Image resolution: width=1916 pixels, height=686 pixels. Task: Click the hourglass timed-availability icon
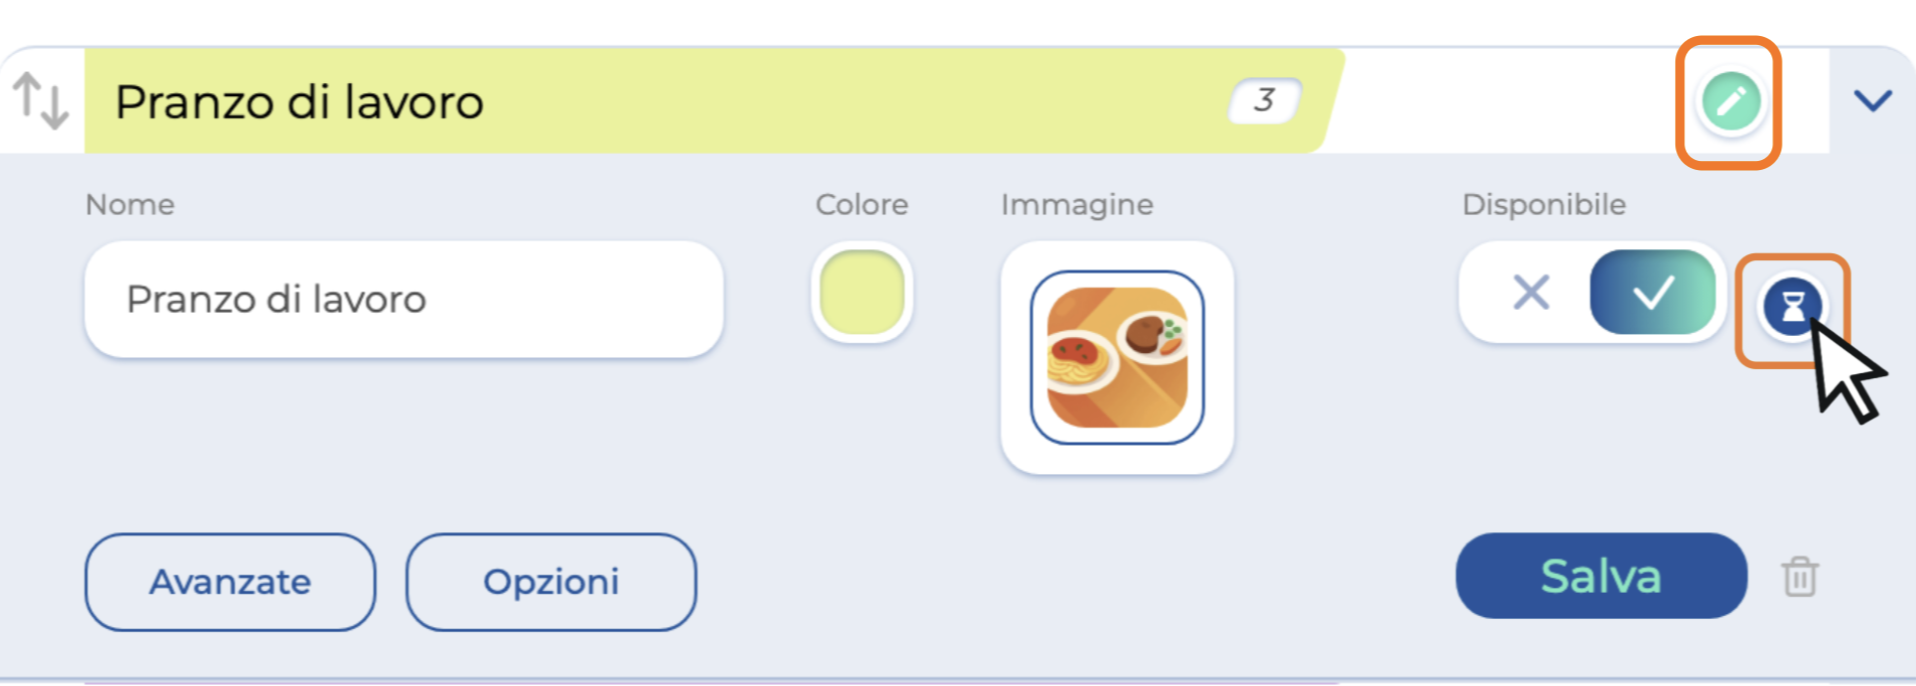[x=1791, y=307]
